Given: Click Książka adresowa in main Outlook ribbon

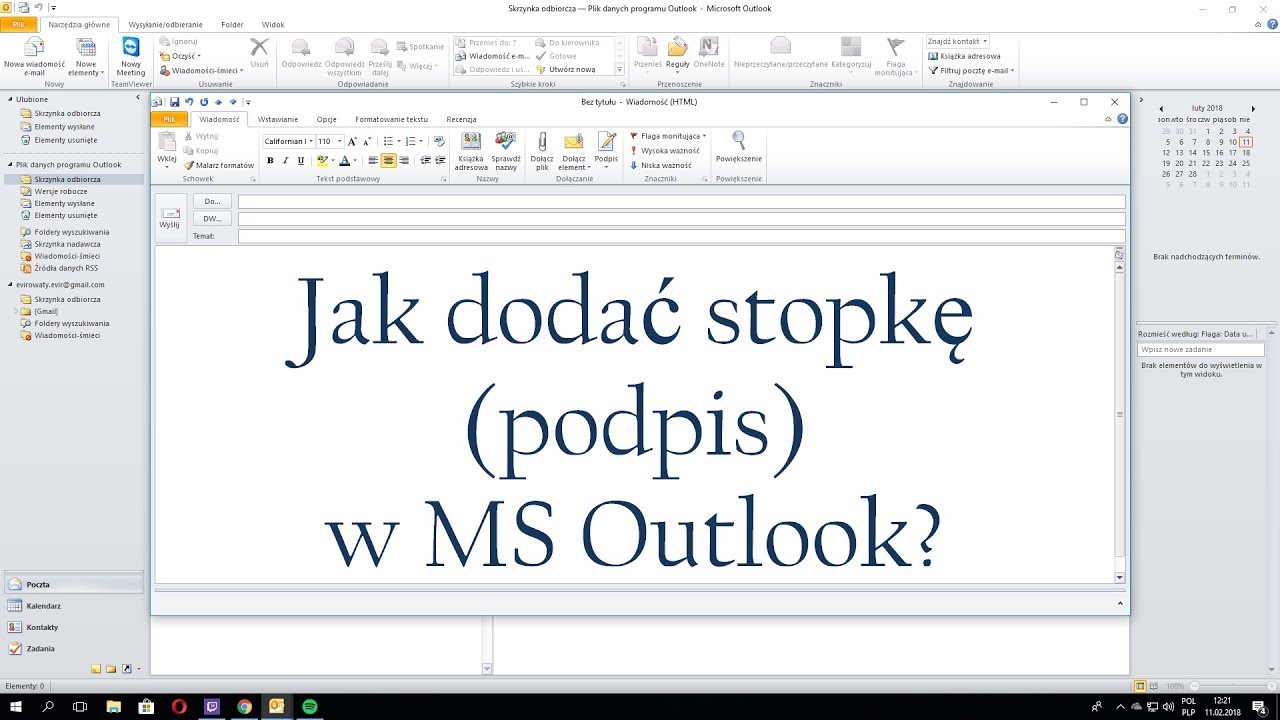Looking at the screenshot, I should pyautogui.click(x=965, y=56).
